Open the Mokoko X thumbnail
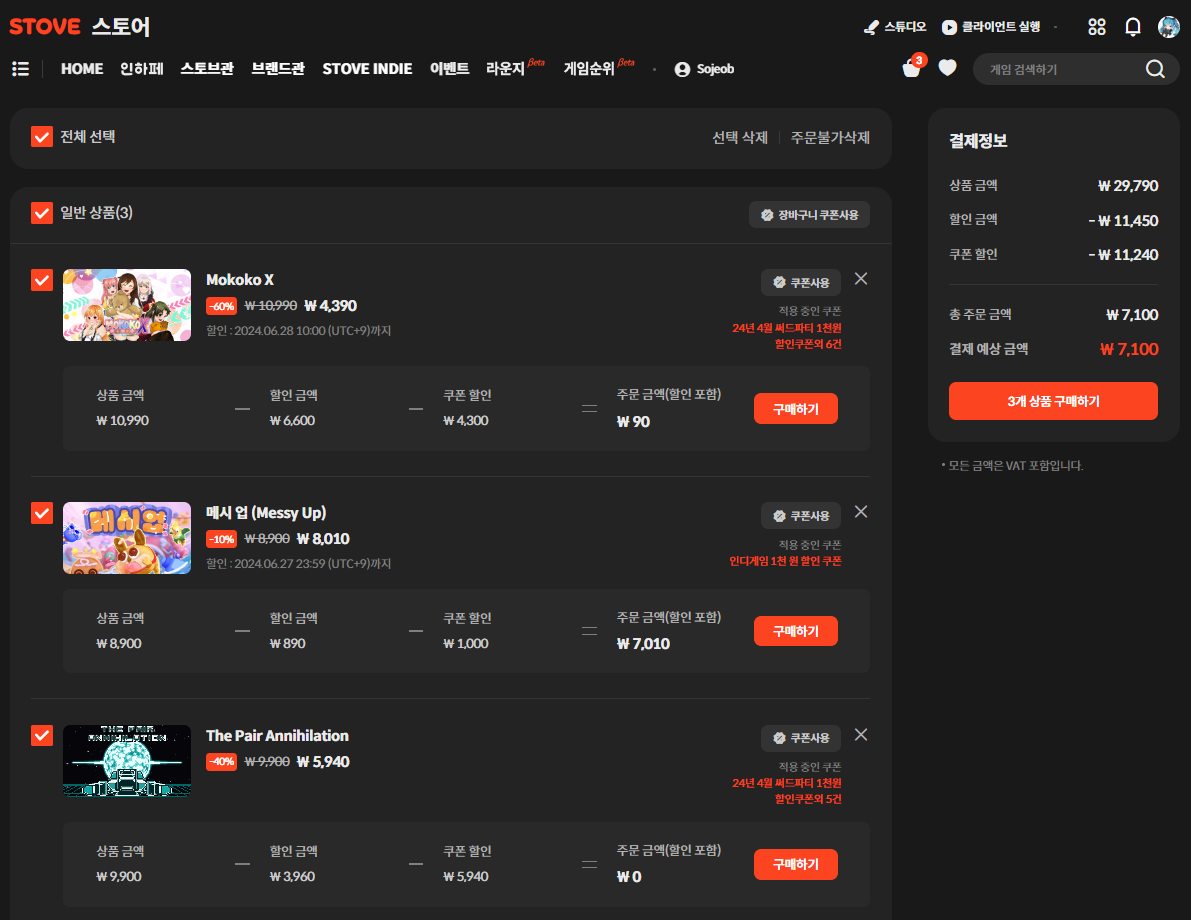Image resolution: width=1191 pixels, height=920 pixels. click(x=127, y=305)
